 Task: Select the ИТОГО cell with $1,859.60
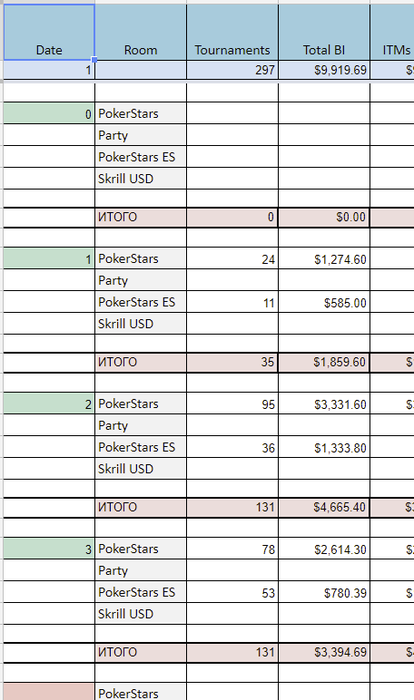pos(324,362)
